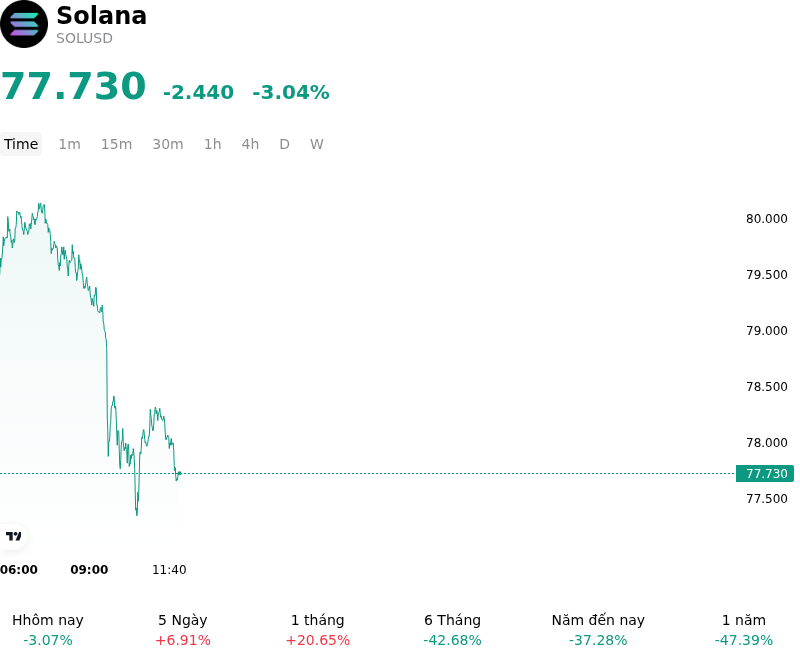Show the 1 năm performance range
800x660 pixels.
coord(743,630)
